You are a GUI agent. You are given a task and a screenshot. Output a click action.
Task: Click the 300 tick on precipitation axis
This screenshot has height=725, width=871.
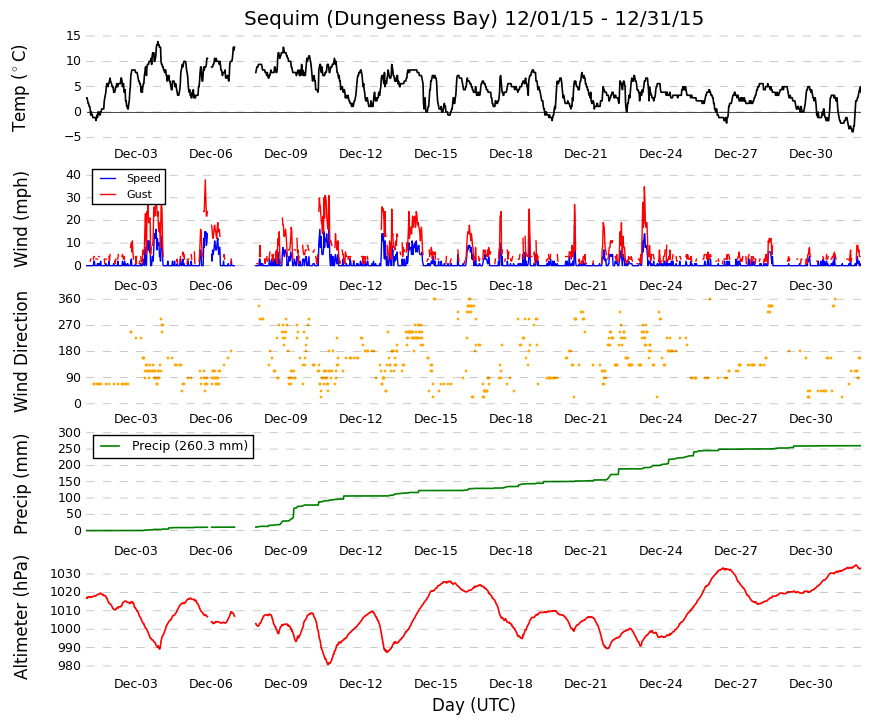(69, 432)
